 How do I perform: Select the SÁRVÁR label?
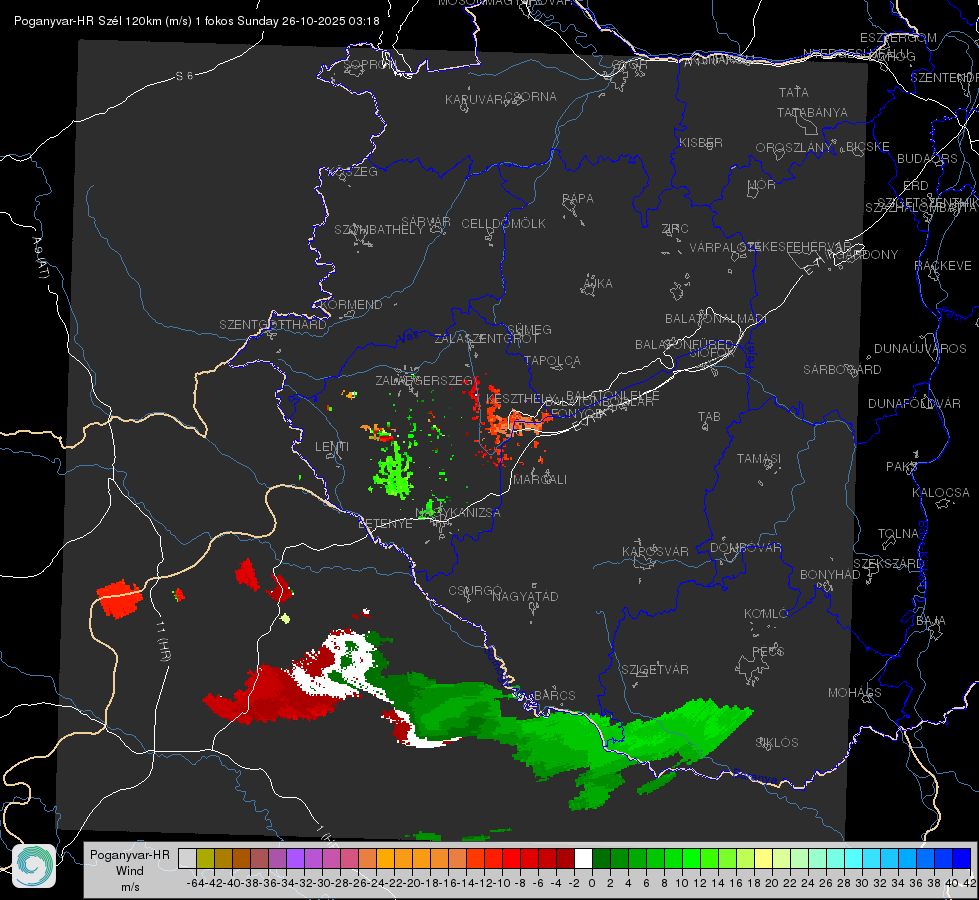coord(426,221)
